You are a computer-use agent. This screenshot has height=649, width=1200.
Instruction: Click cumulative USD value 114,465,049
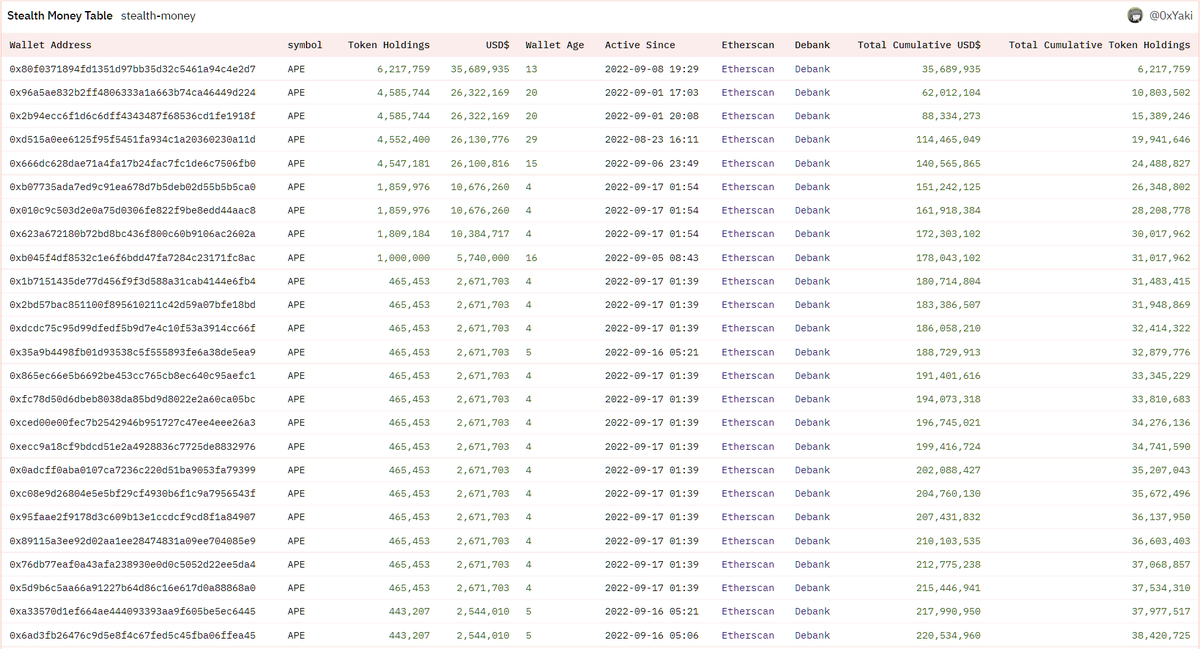948,140
